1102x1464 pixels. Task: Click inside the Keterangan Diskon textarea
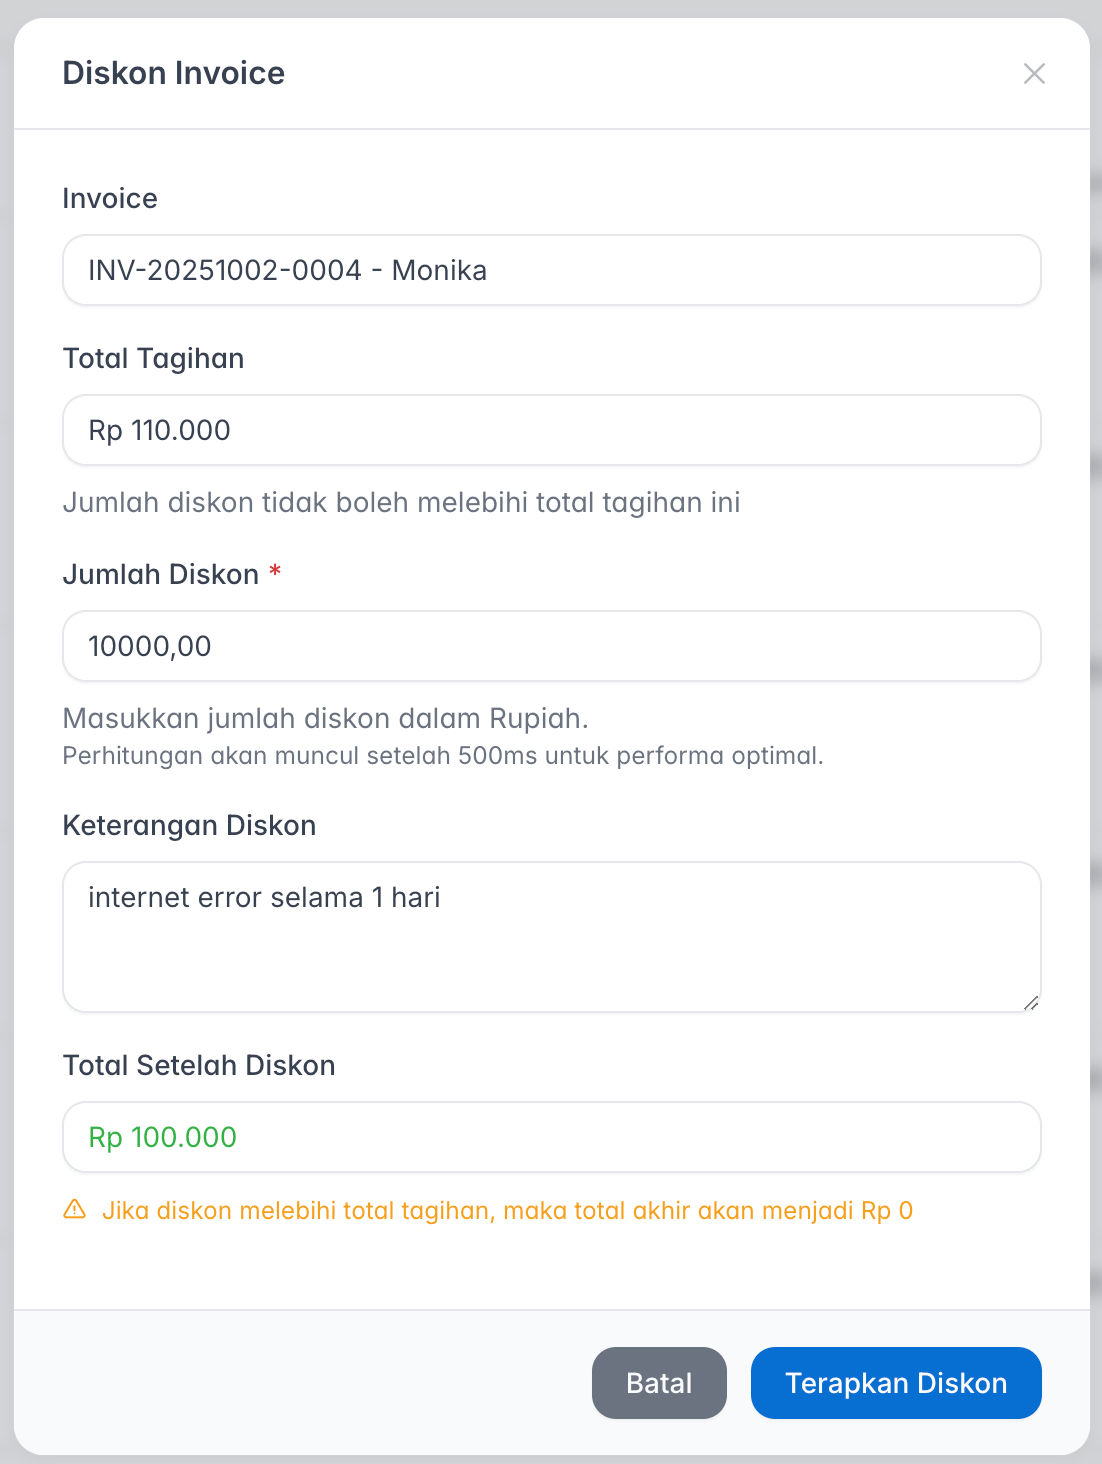coord(551,936)
